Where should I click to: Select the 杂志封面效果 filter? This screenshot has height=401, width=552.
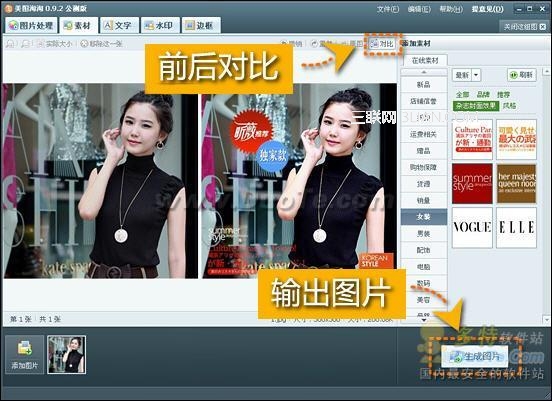point(476,106)
